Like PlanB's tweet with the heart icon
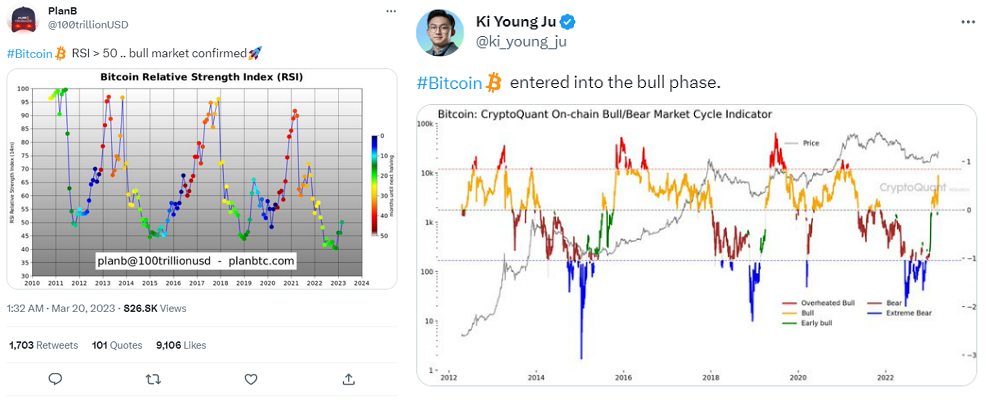Image resolution: width=986 pixels, height=400 pixels. [x=249, y=379]
